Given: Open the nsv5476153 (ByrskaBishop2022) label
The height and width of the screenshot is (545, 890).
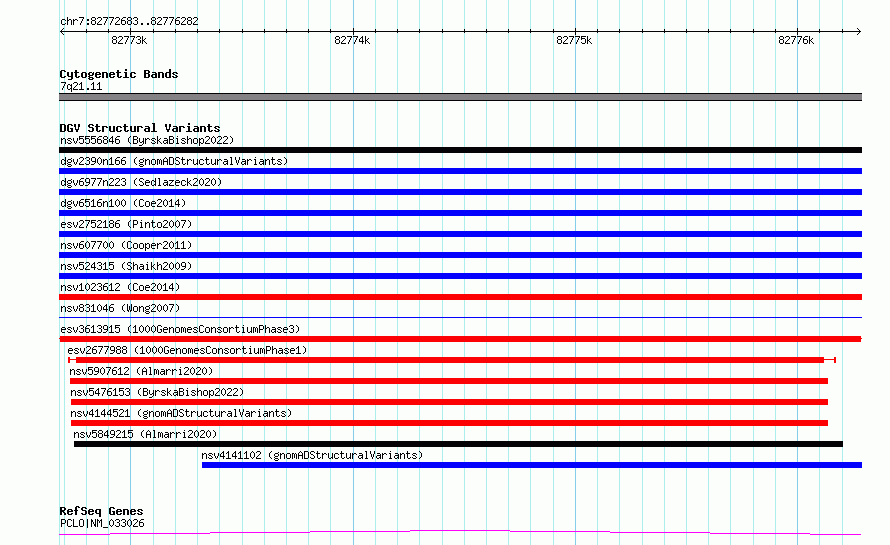Looking at the screenshot, I should (157, 392).
